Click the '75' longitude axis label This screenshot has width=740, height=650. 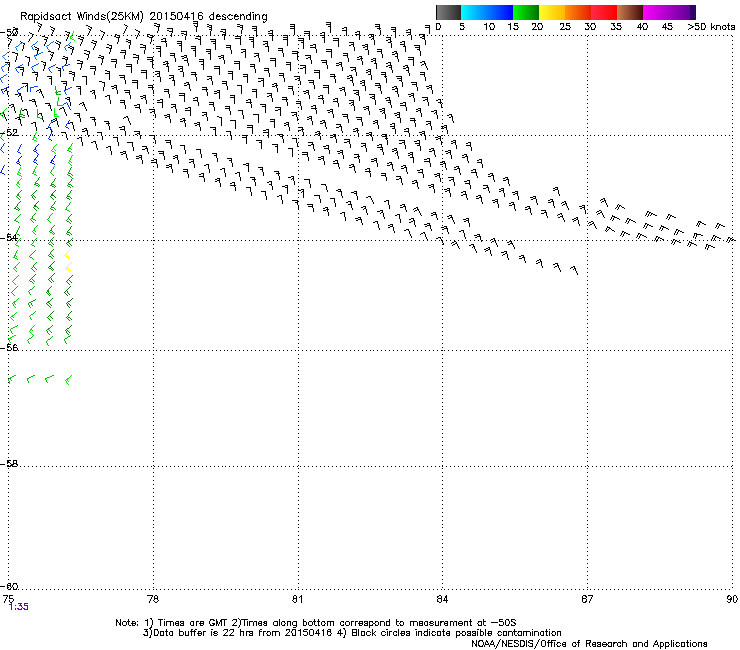pos(8,599)
